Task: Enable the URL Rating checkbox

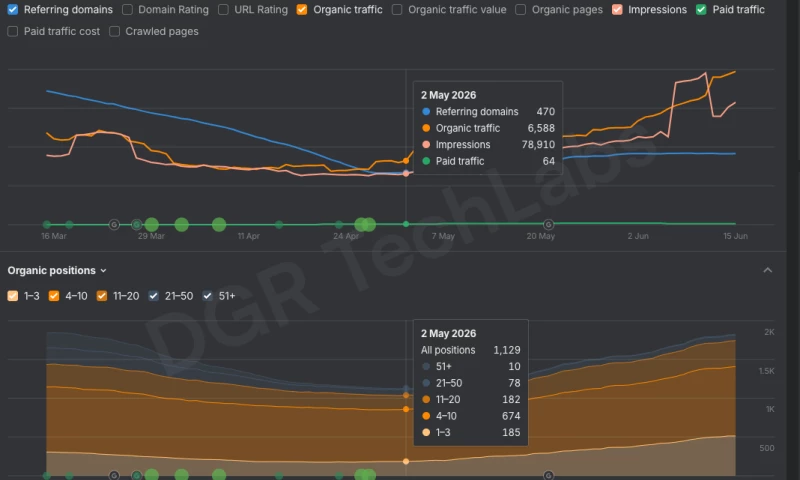Action: click(x=223, y=10)
